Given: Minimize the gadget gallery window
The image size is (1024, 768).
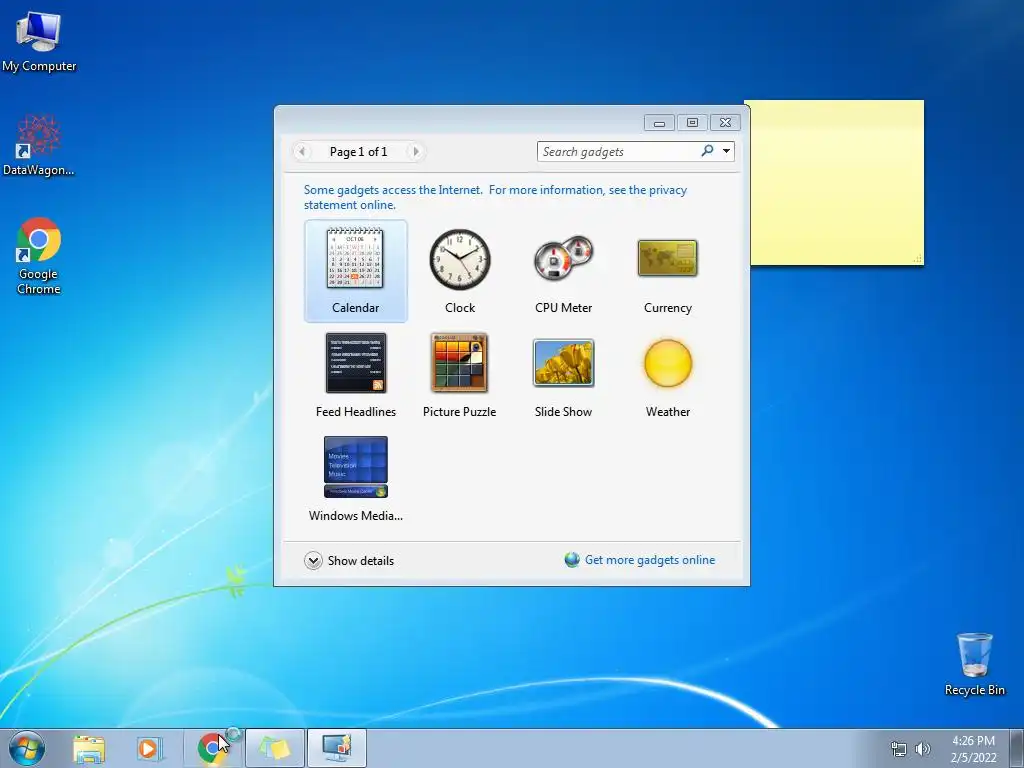Looking at the screenshot, I should (660, 123).
